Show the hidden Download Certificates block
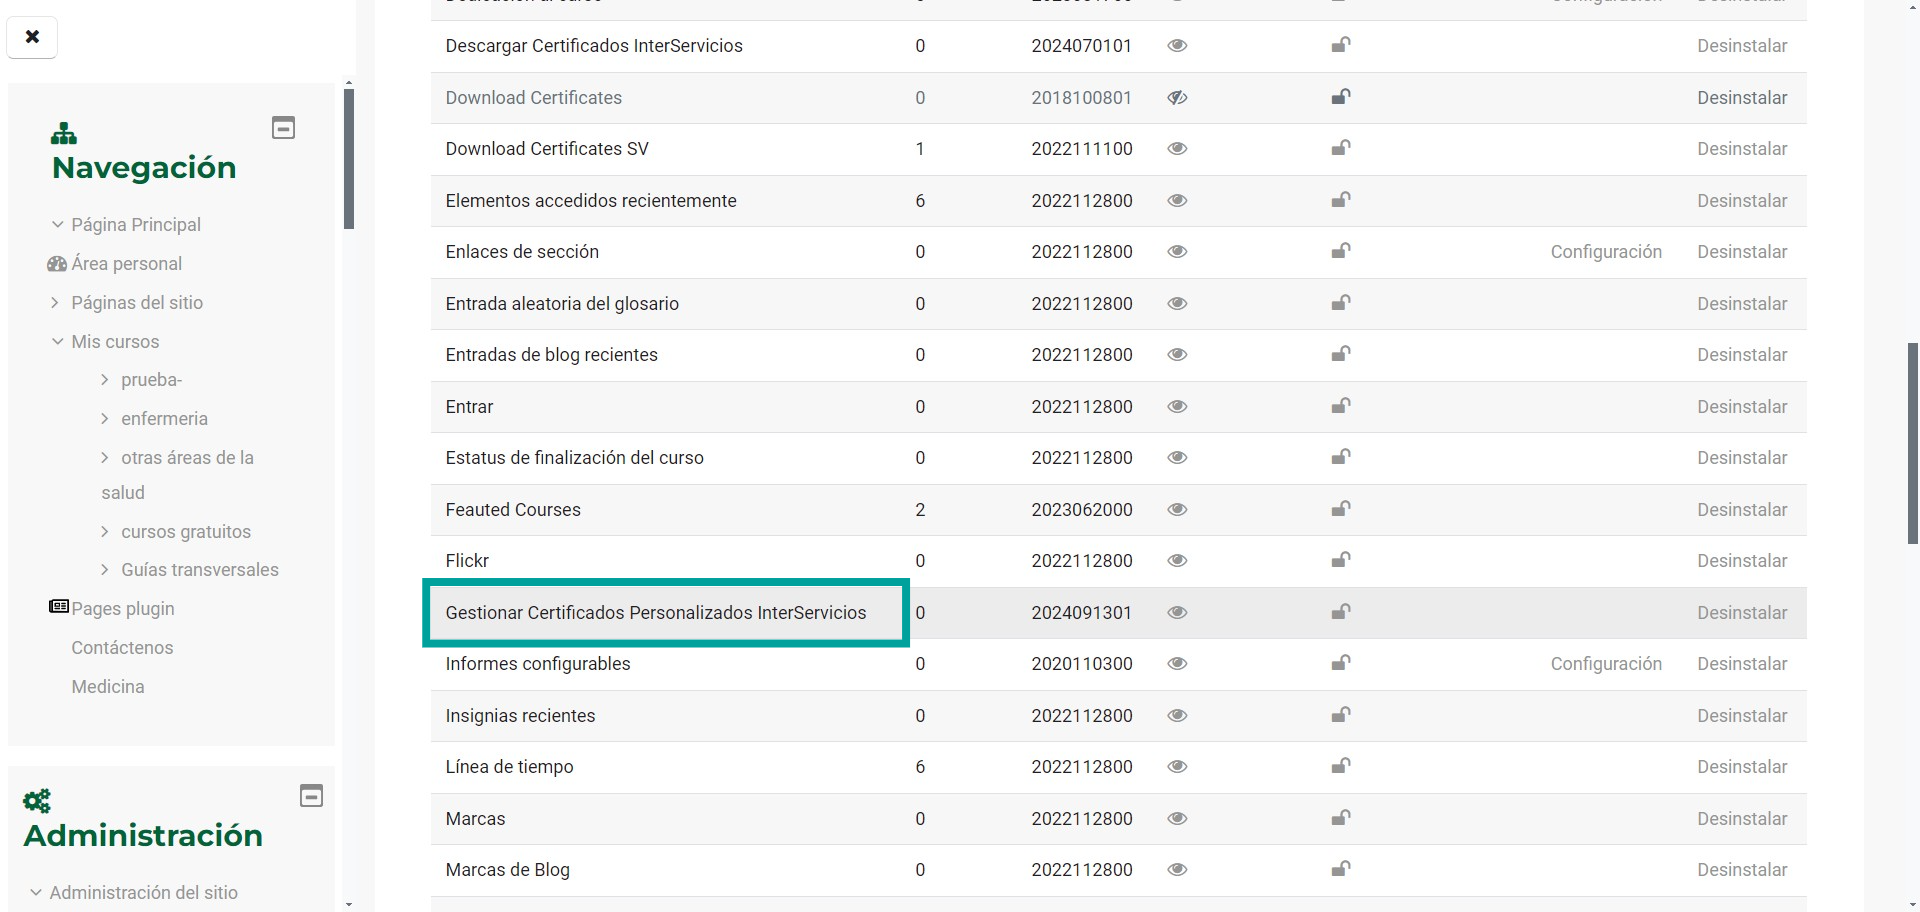This screenshot has height=912, width=1920. coord(1177,98)
